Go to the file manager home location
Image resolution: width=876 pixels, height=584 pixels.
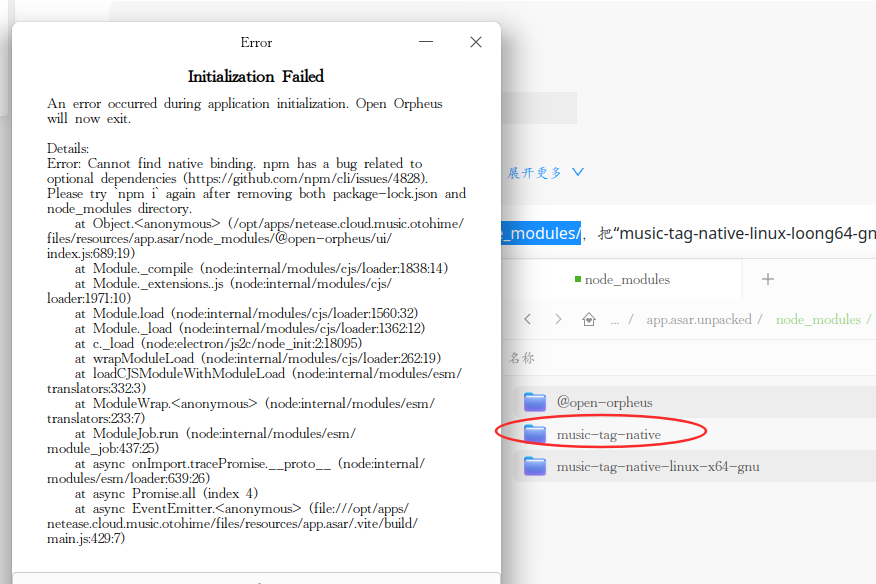pos(589,319)
